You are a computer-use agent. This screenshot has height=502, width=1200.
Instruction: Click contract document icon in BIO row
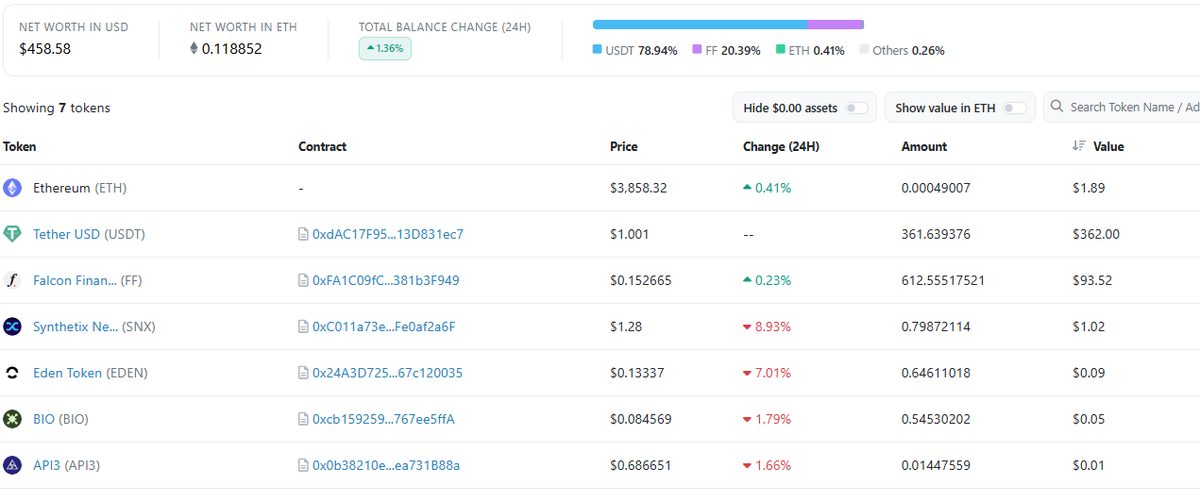click(x=303, y=419)
